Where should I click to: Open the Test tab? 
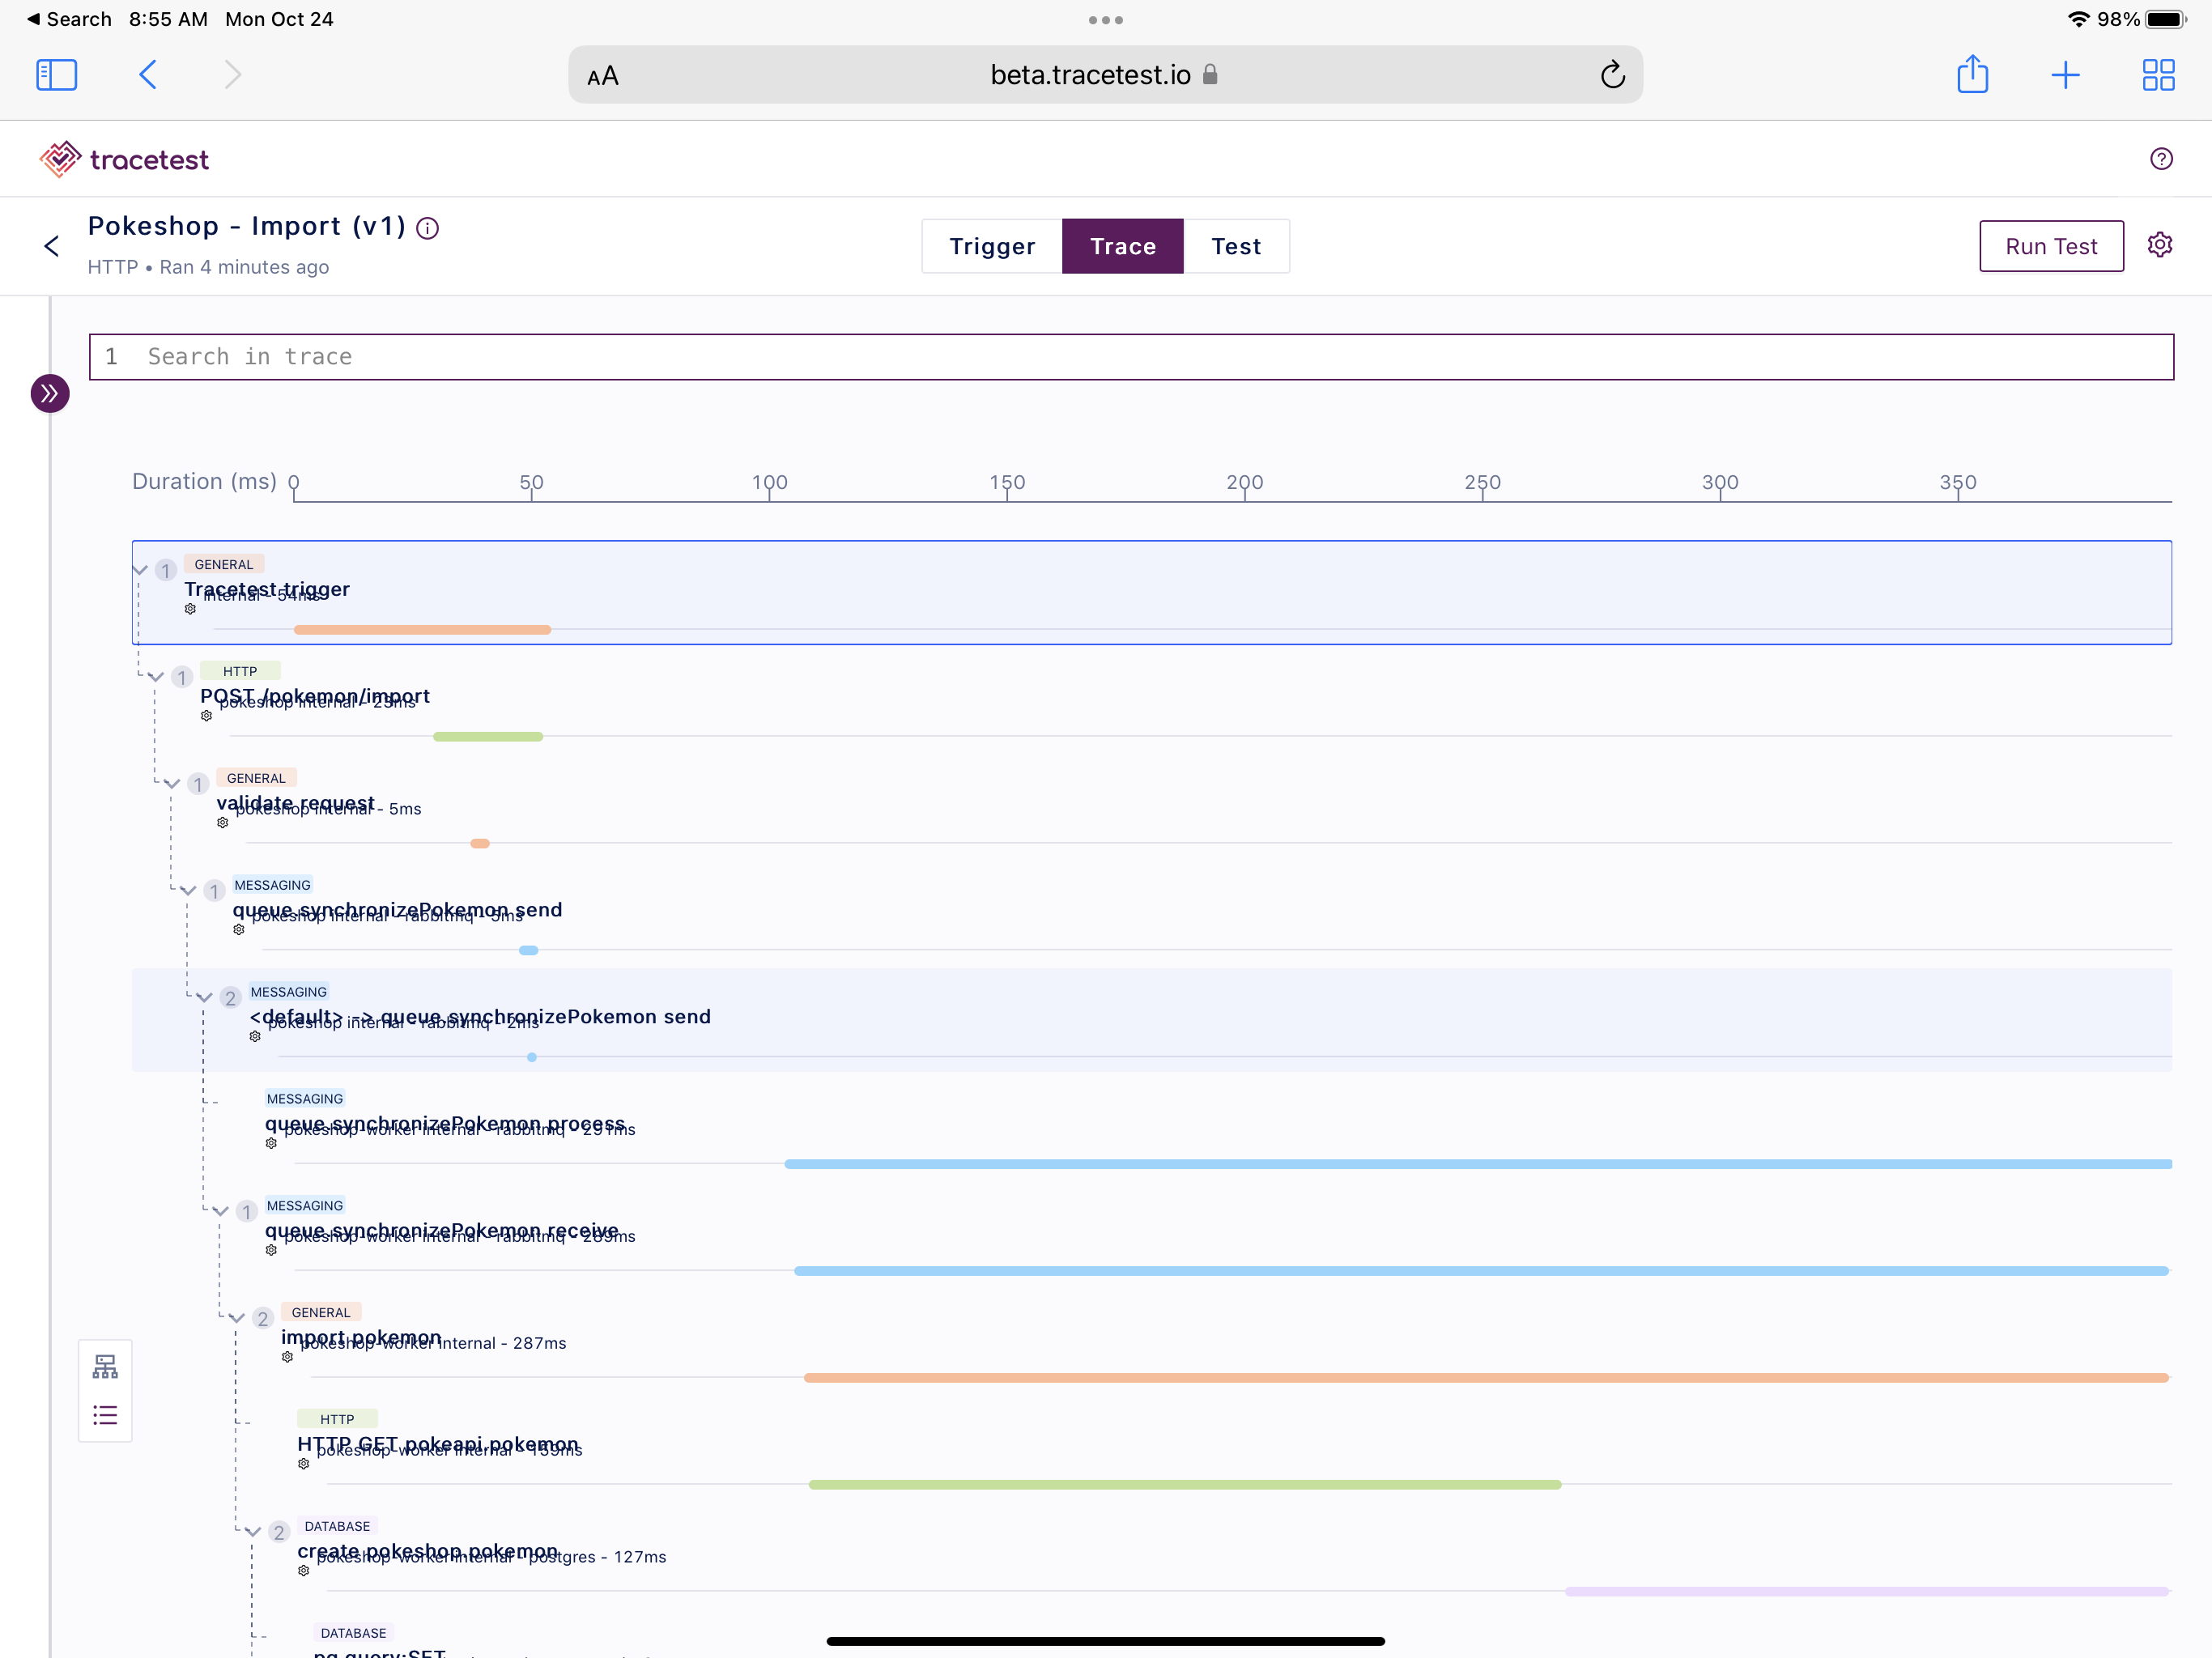point(1237,246)
